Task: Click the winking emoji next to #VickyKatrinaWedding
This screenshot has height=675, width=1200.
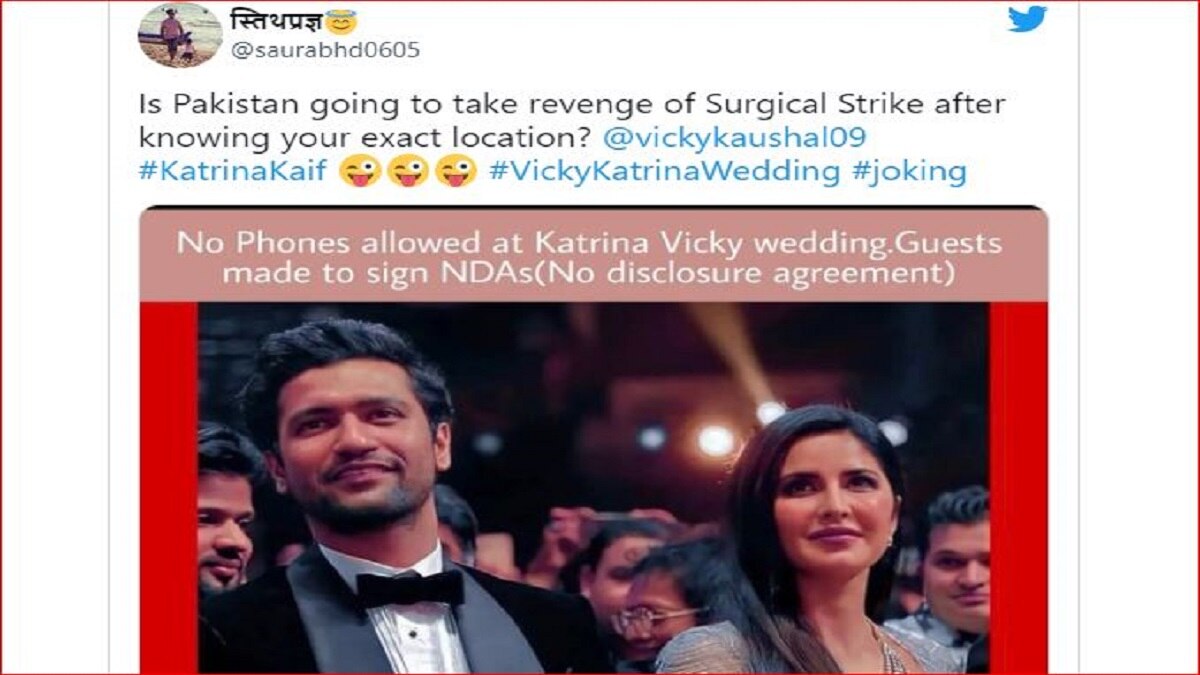Action: (x=457, y=172)
